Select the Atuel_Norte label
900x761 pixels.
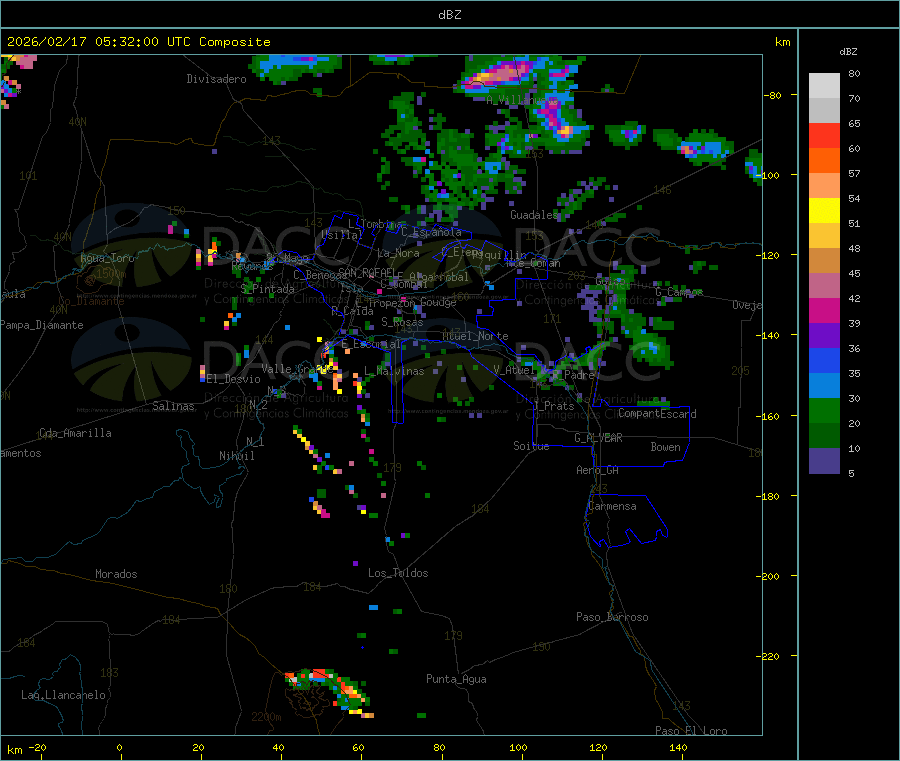click(x=475, y=336)
